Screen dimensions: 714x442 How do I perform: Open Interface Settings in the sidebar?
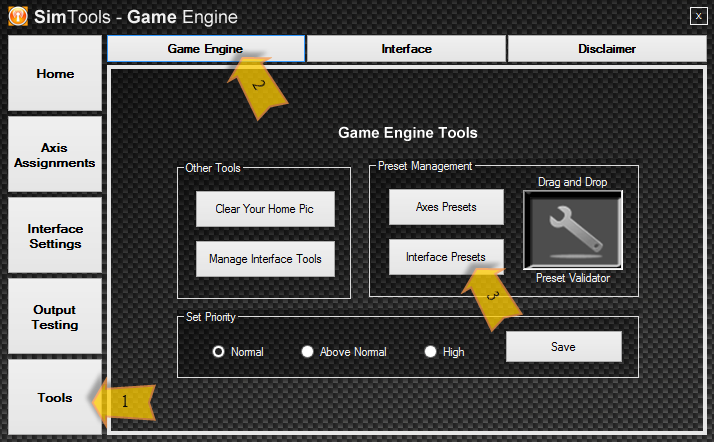55,235
